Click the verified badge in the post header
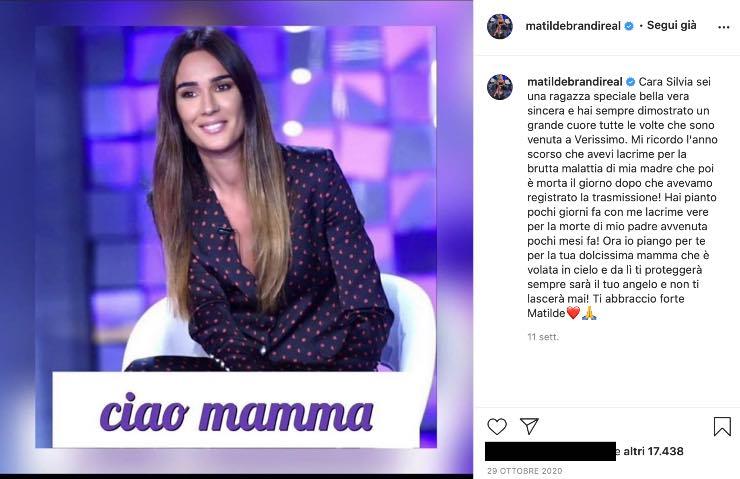 click(629, 26)
